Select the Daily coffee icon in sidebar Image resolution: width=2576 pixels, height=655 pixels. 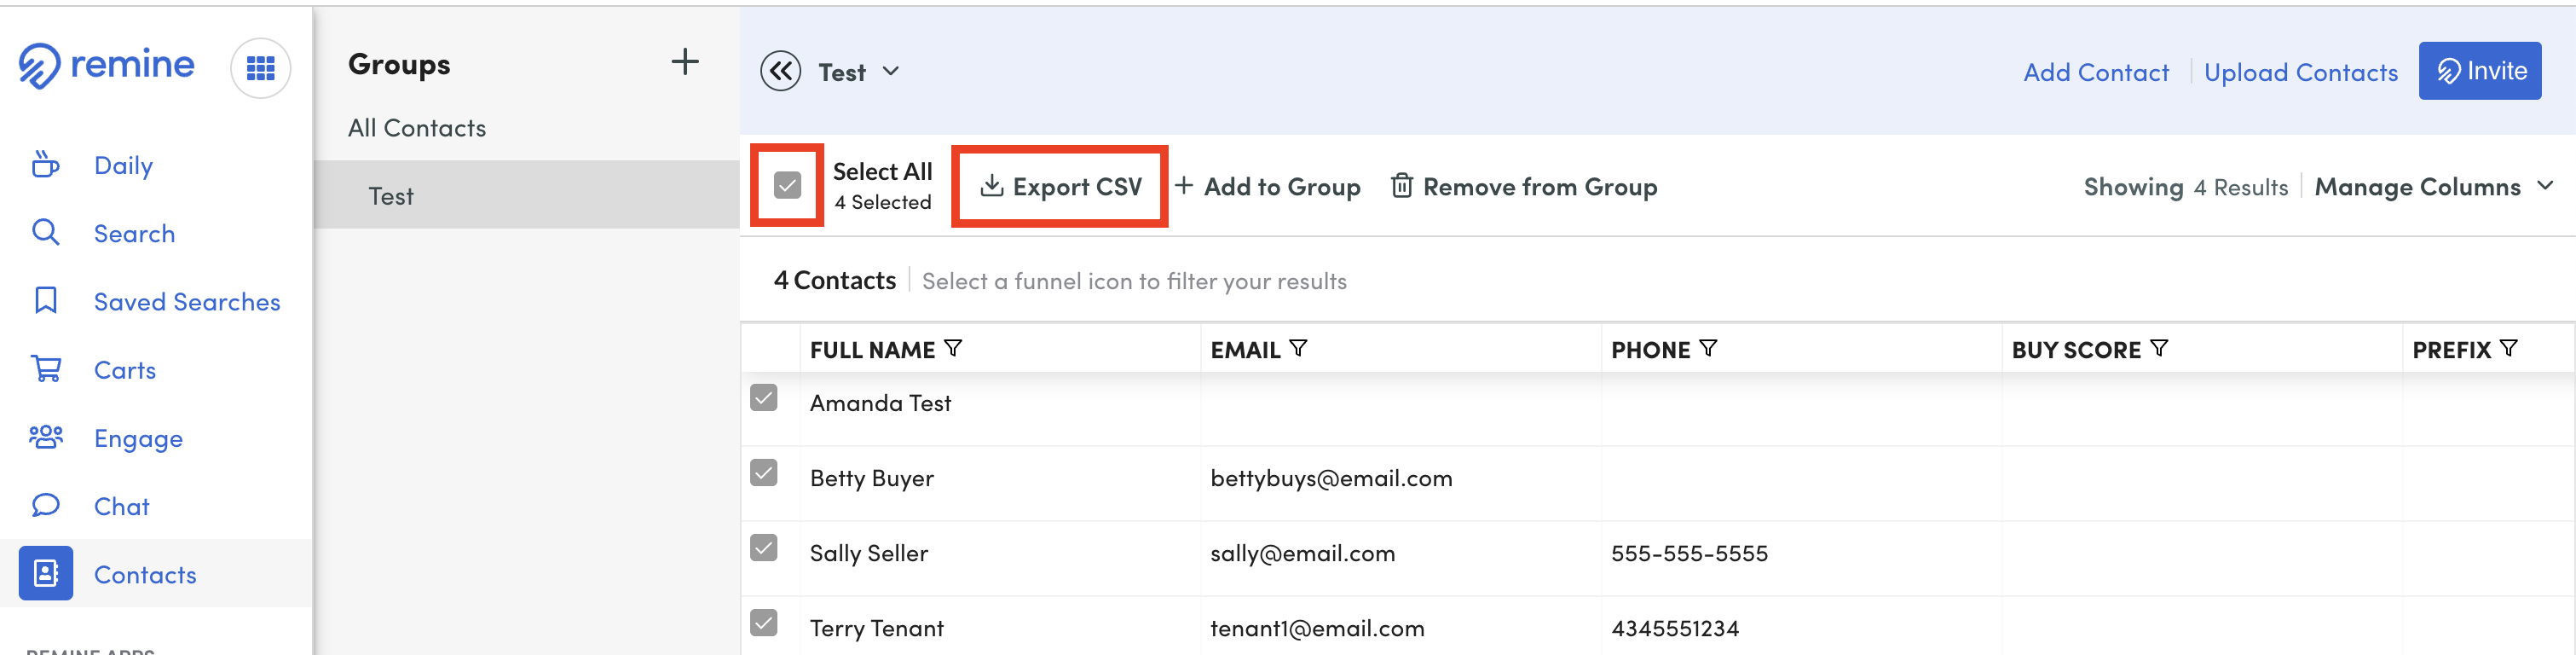coord(45,164)
